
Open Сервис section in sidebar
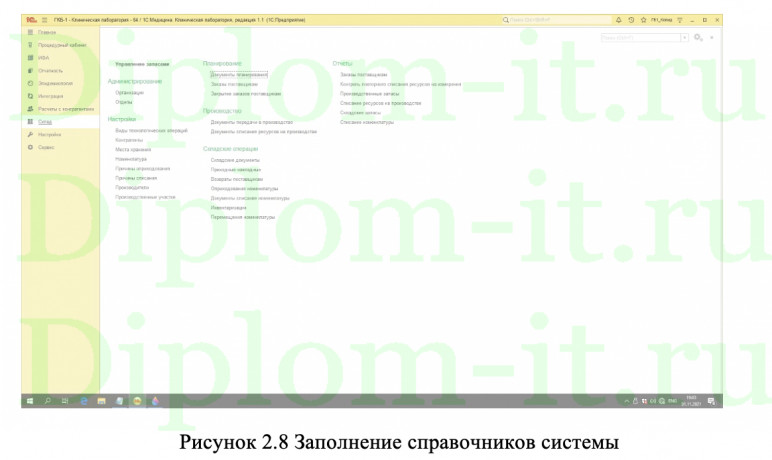coord(46,147)
